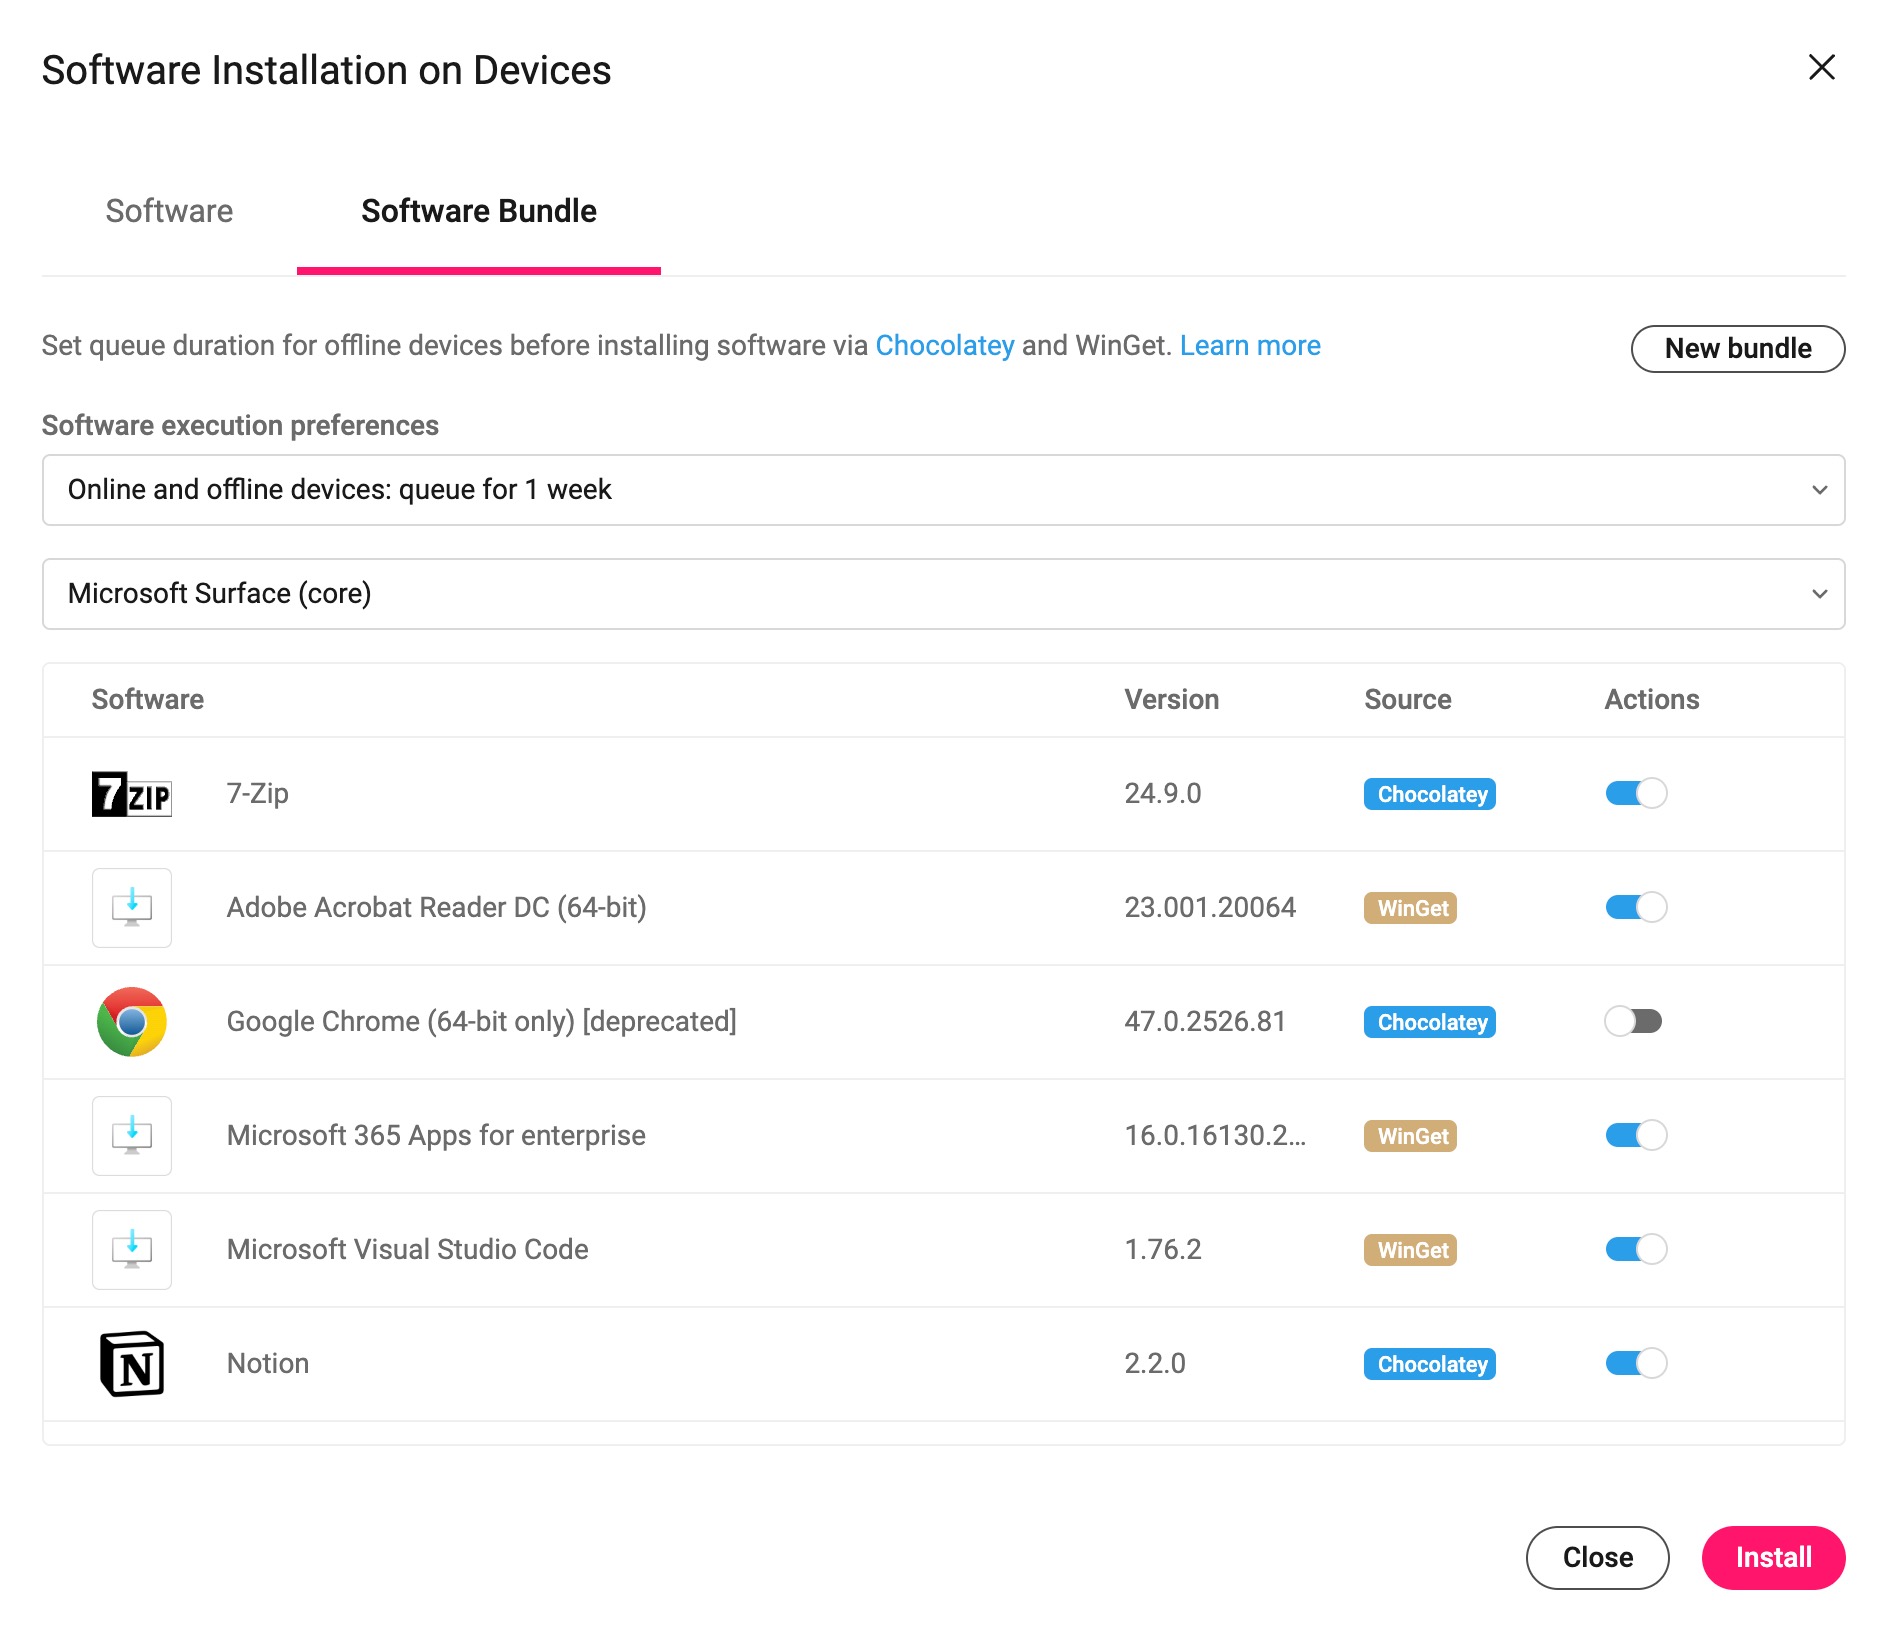Open the Microsoft Surface (core) bundle dropdown

click(x=943, y=594)
